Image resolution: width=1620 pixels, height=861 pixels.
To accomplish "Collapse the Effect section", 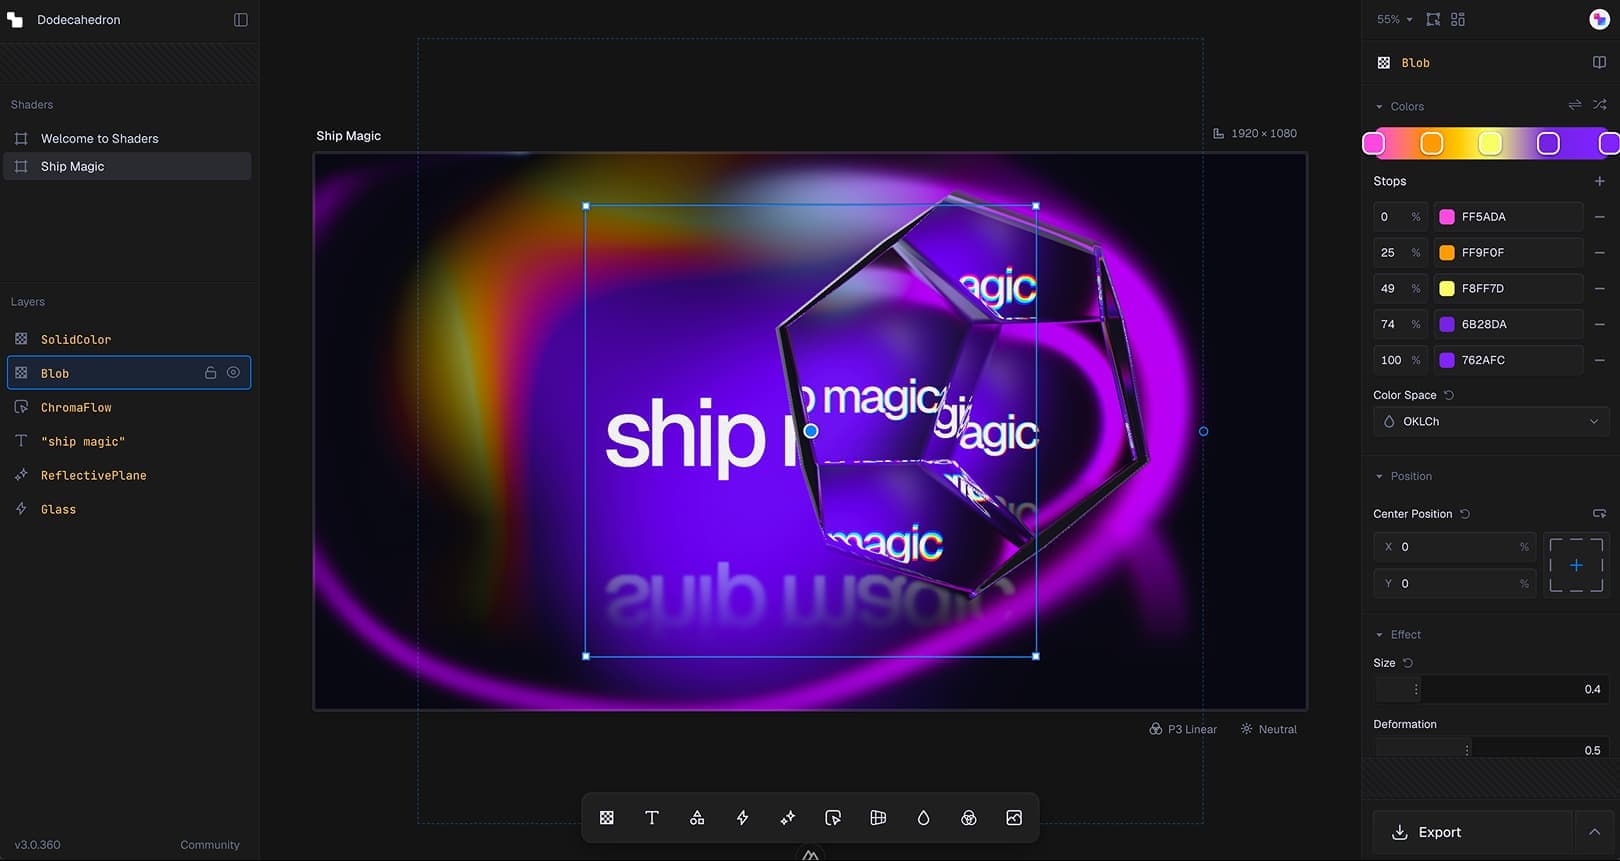I will click(x=1380, y=635).
